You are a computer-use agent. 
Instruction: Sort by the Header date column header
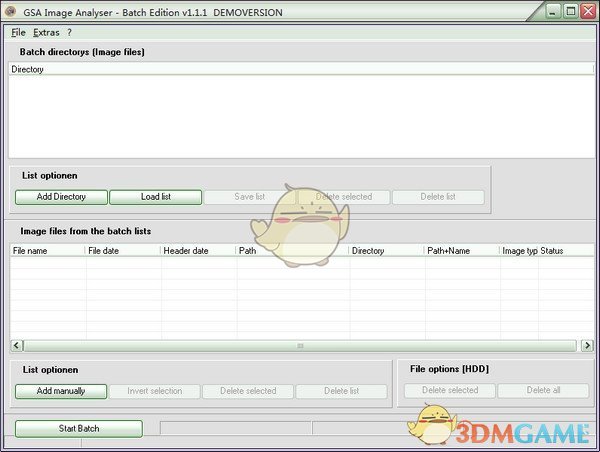tap(198, 251)
